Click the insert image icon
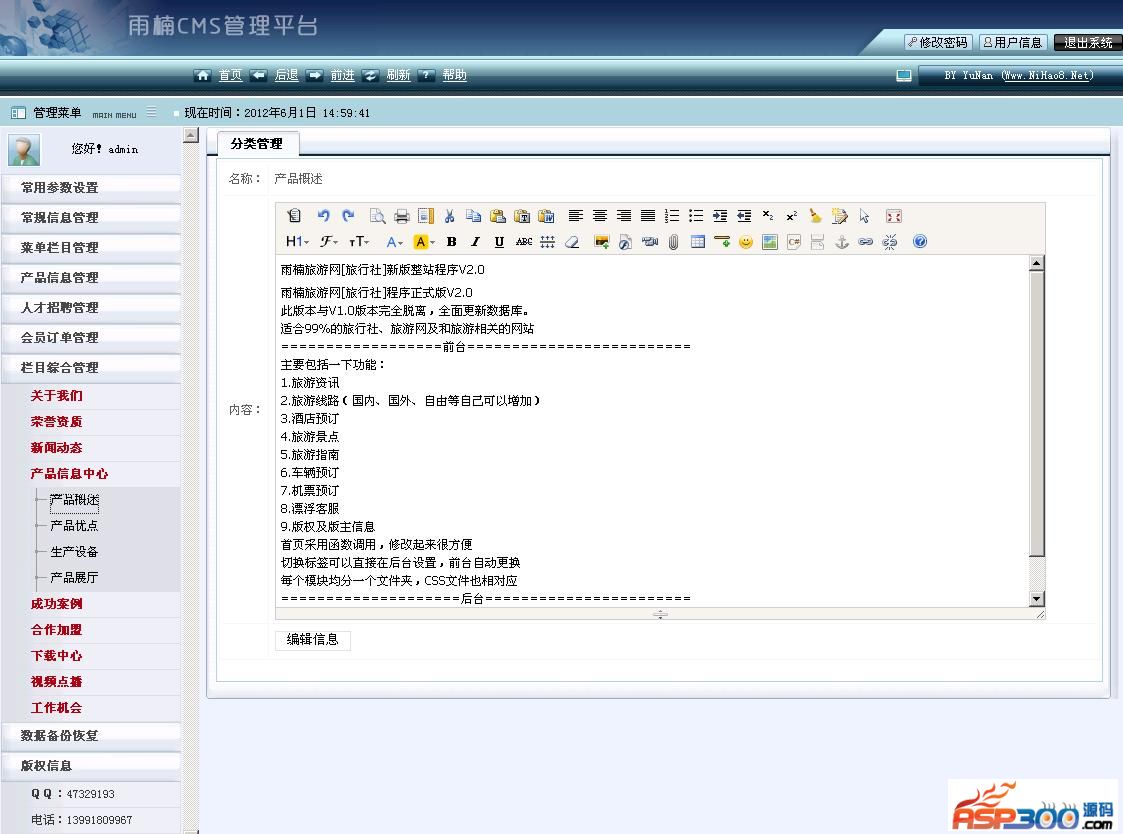Viewport: 1123px width, 834px height. [602, 241]
